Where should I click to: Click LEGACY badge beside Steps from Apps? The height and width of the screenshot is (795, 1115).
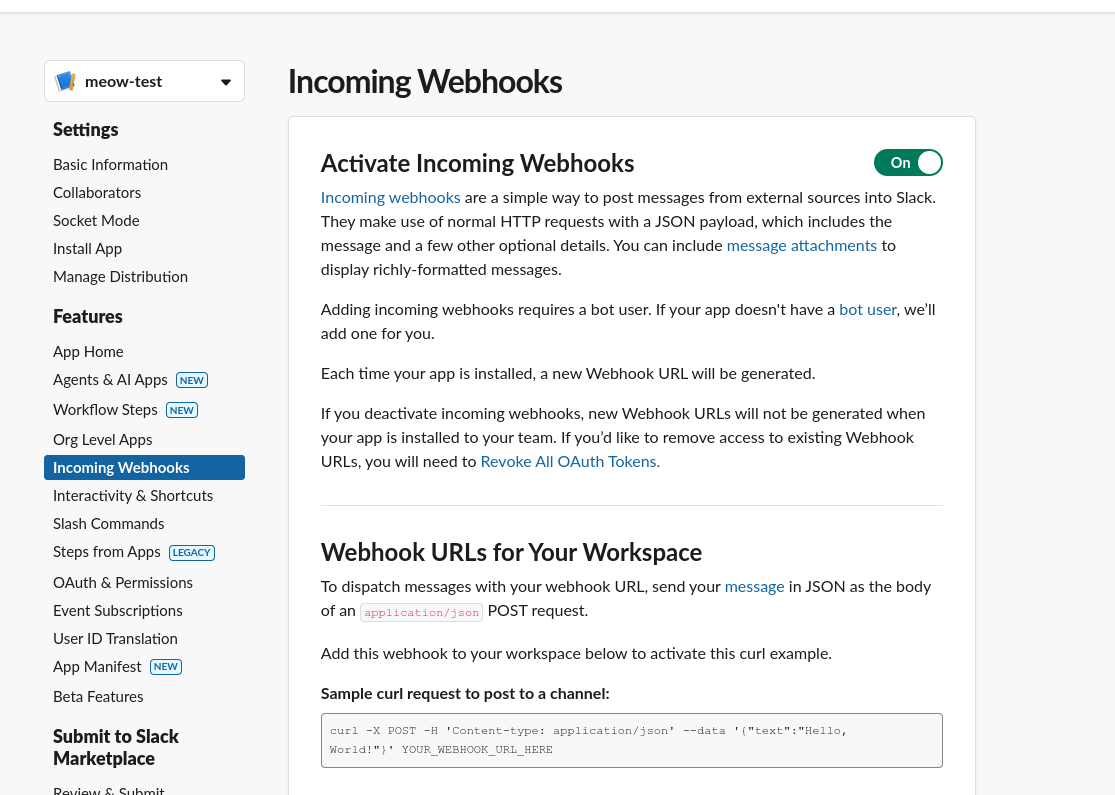point(191,552)
